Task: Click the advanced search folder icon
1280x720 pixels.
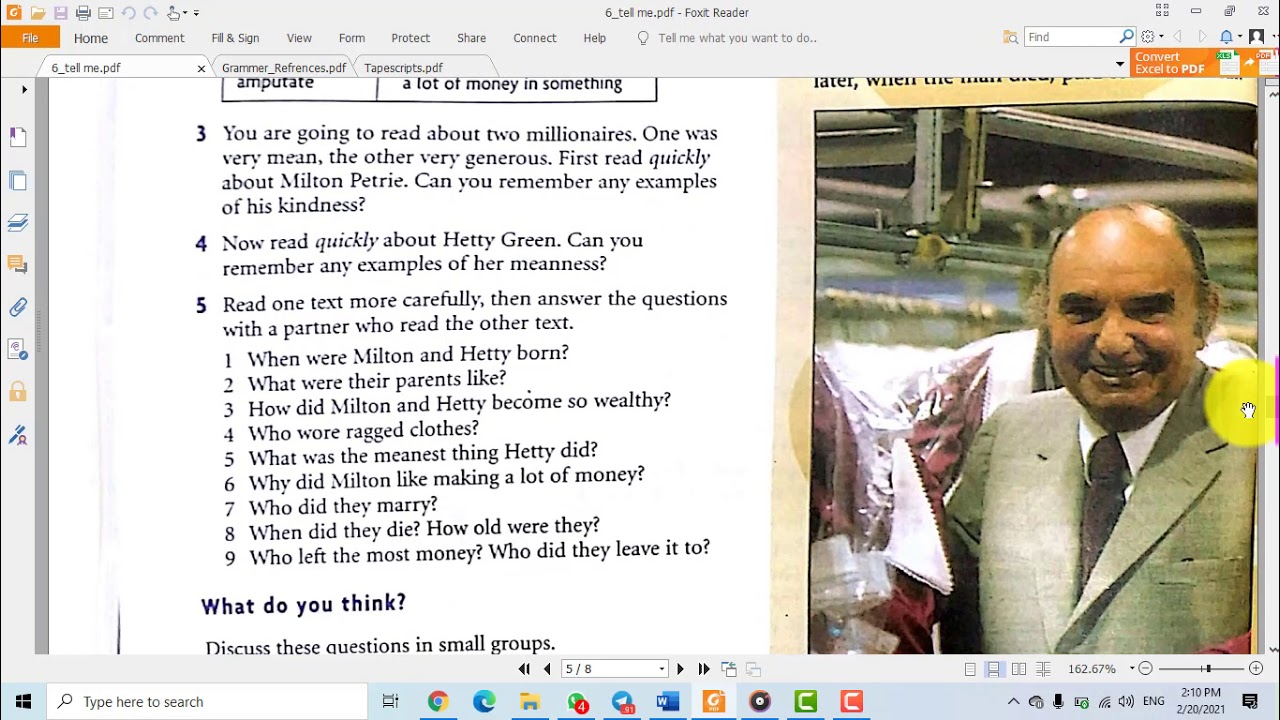Action: pos(1011,37)
